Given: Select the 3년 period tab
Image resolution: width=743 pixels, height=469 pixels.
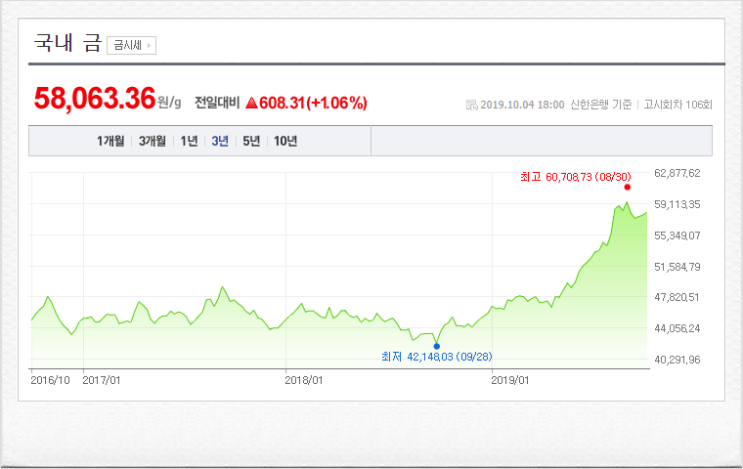Looking at the screenshot, I should click(x=220, y=141).
